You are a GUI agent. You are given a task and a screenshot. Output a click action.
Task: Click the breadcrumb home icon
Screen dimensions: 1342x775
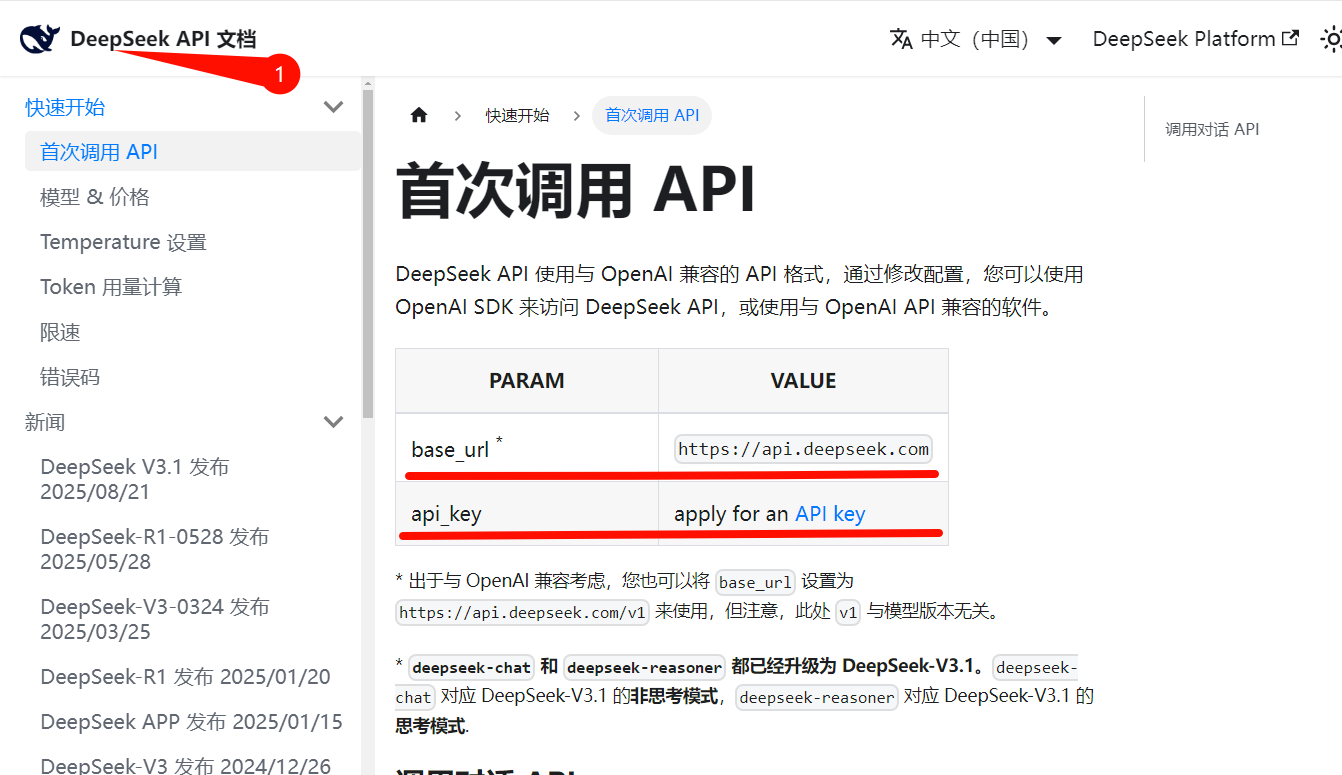419,115
